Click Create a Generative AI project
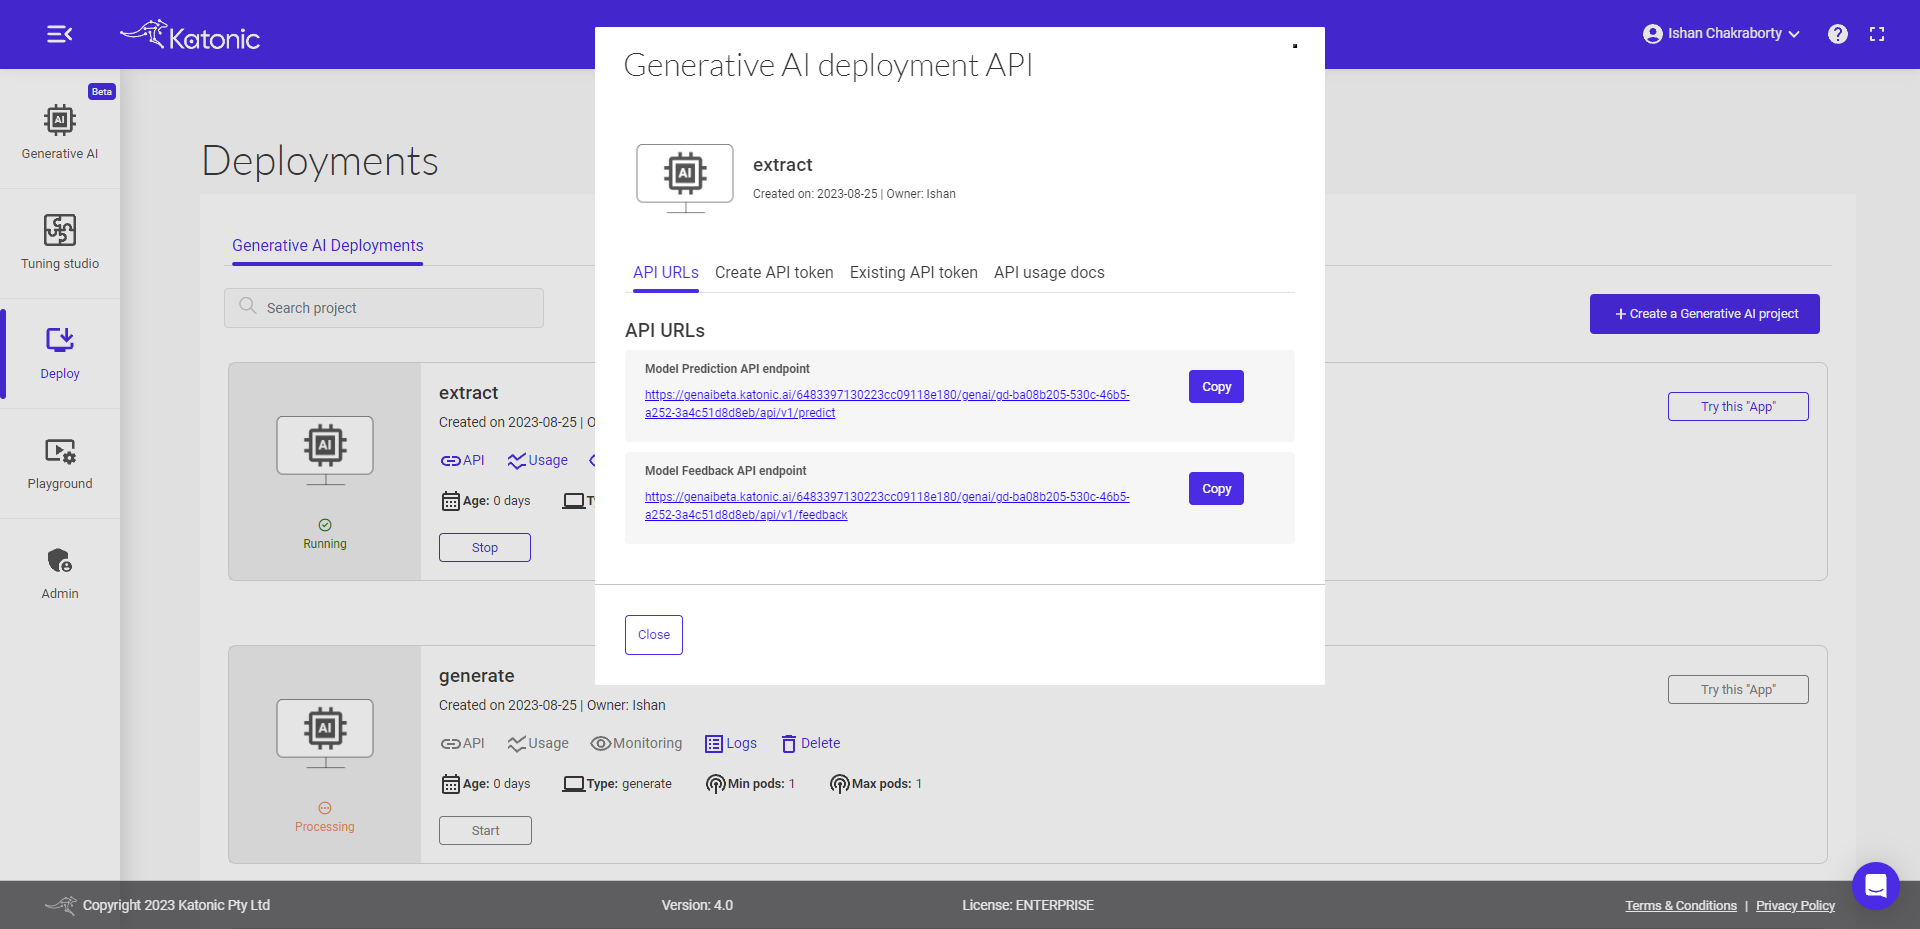The height and width of the screenshot is (929, 1920). [1705, 314]
